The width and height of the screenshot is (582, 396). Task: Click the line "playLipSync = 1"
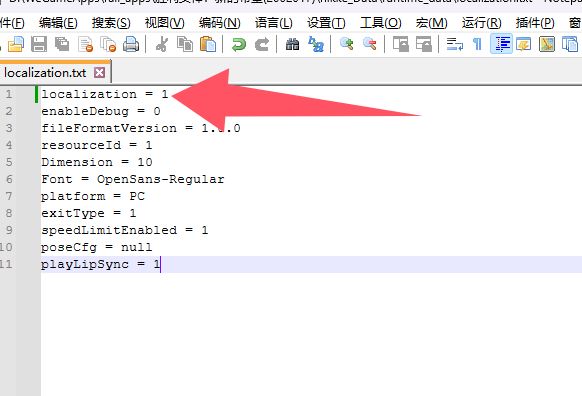click(101, 264)
